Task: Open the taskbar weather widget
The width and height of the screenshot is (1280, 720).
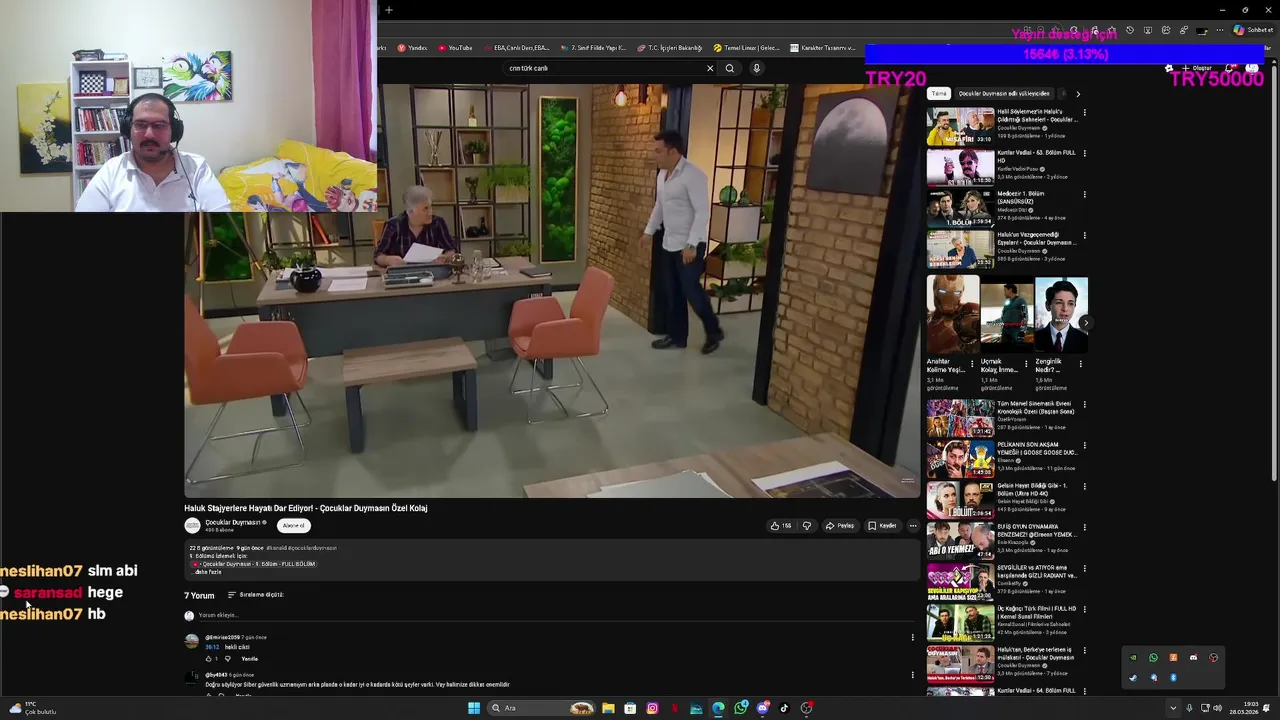Action: (32, 708)
